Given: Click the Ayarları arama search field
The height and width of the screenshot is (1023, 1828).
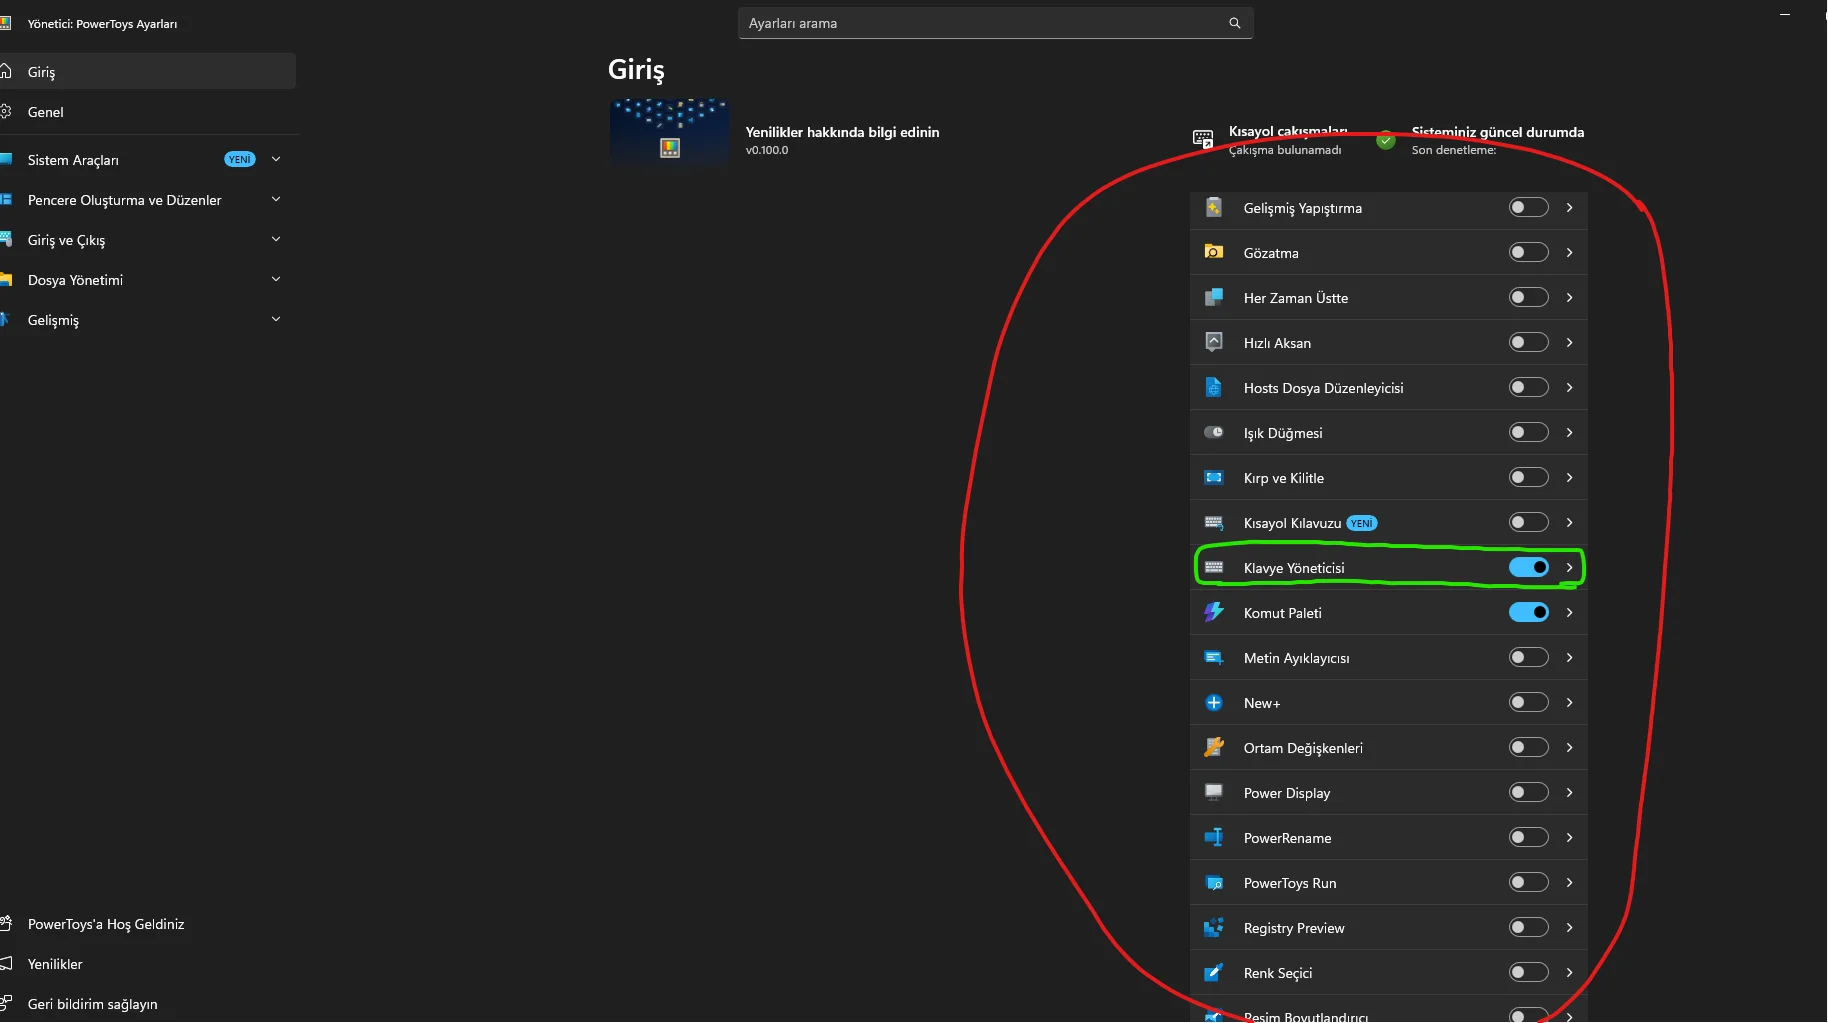Looking at the screenshot, I should coord(995,23).
